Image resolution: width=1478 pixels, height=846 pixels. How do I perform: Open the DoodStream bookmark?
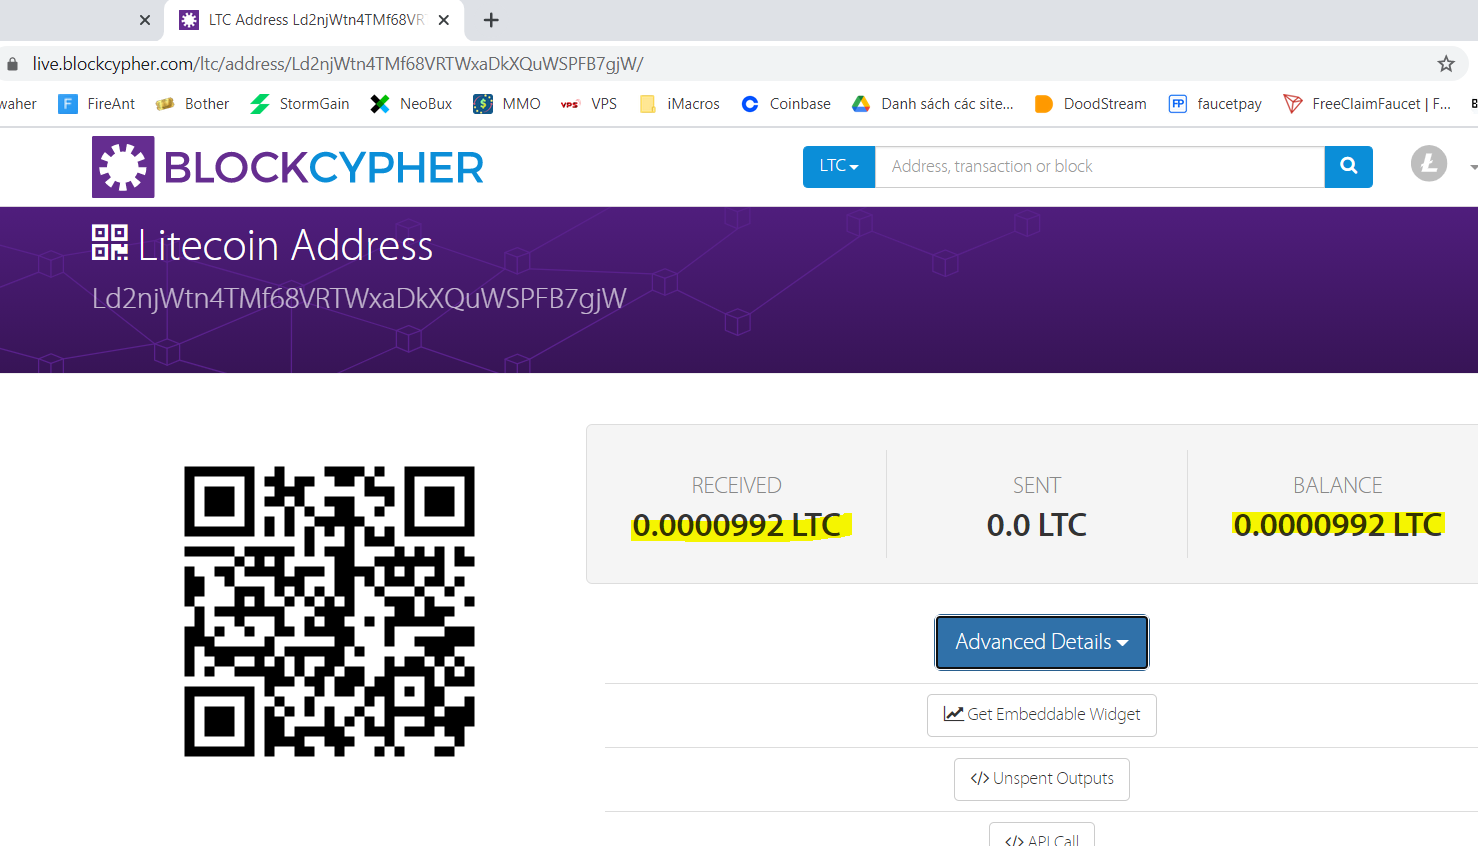tap(1091, 104)
